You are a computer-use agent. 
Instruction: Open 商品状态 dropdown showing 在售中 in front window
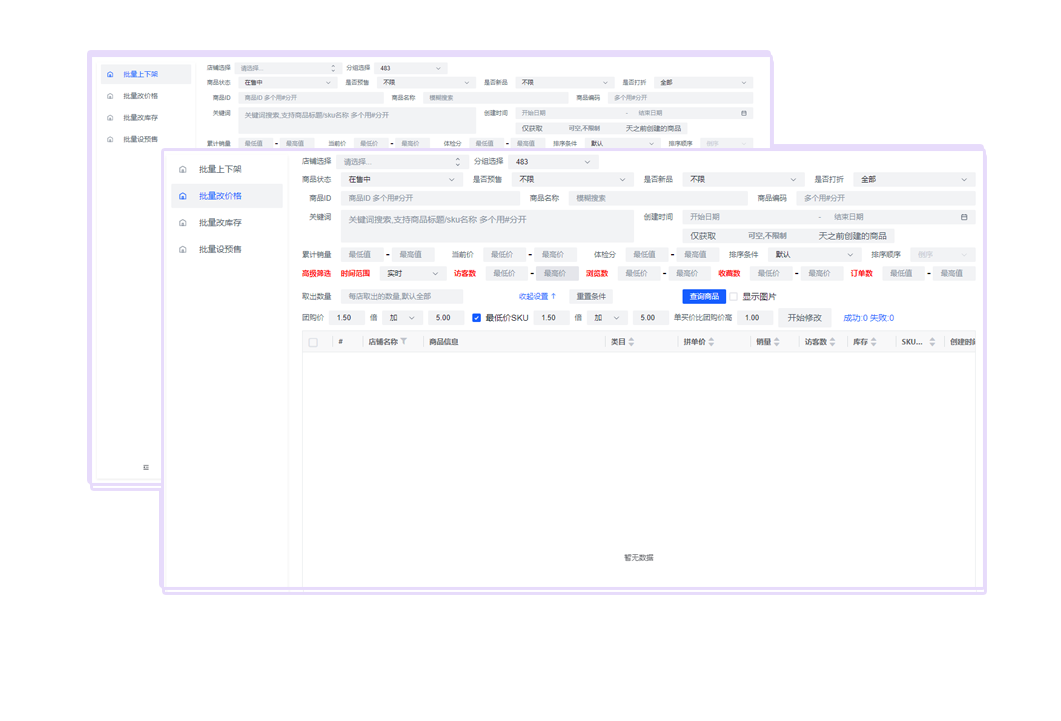(401, 180)
